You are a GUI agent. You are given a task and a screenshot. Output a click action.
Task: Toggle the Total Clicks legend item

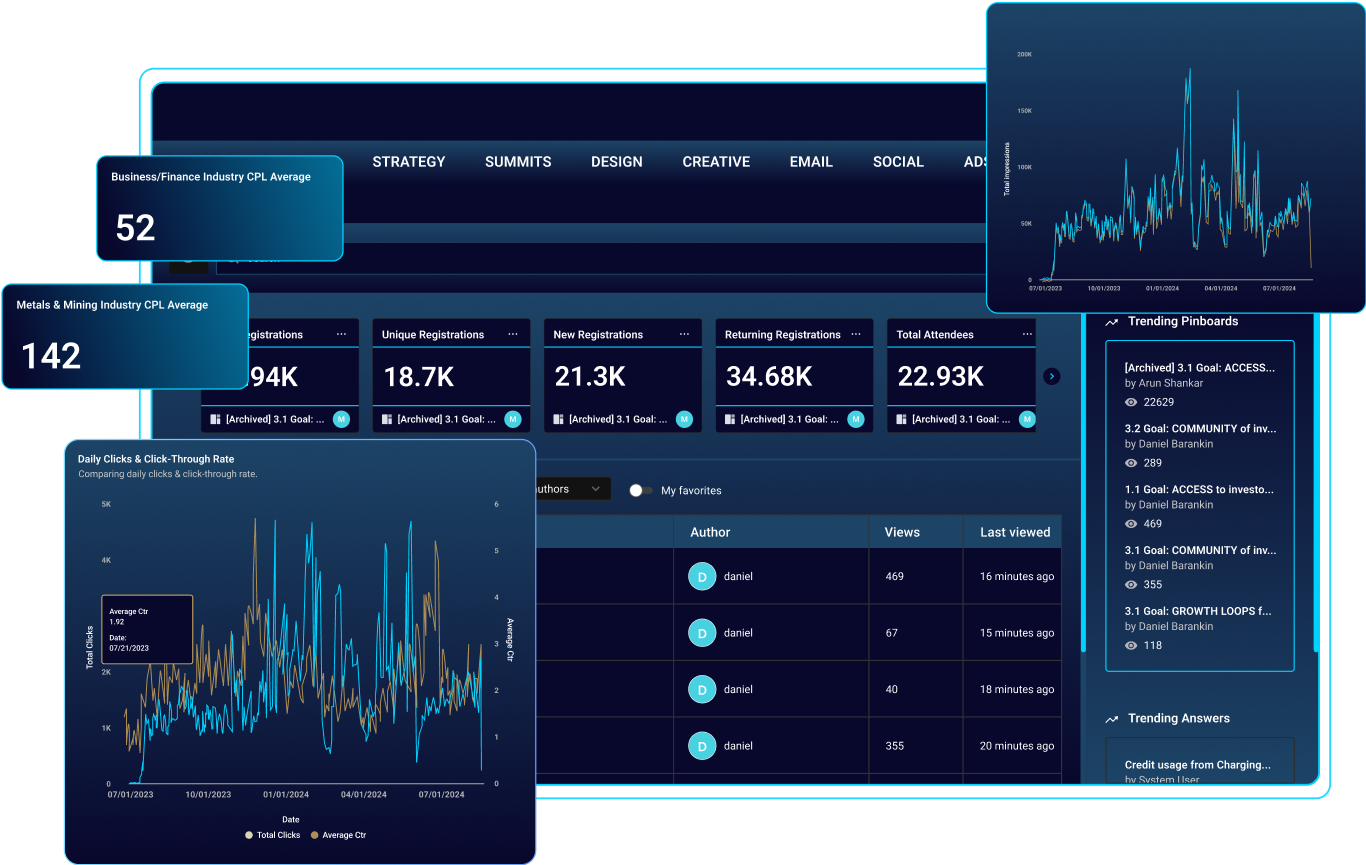click(x=272, y=835)
